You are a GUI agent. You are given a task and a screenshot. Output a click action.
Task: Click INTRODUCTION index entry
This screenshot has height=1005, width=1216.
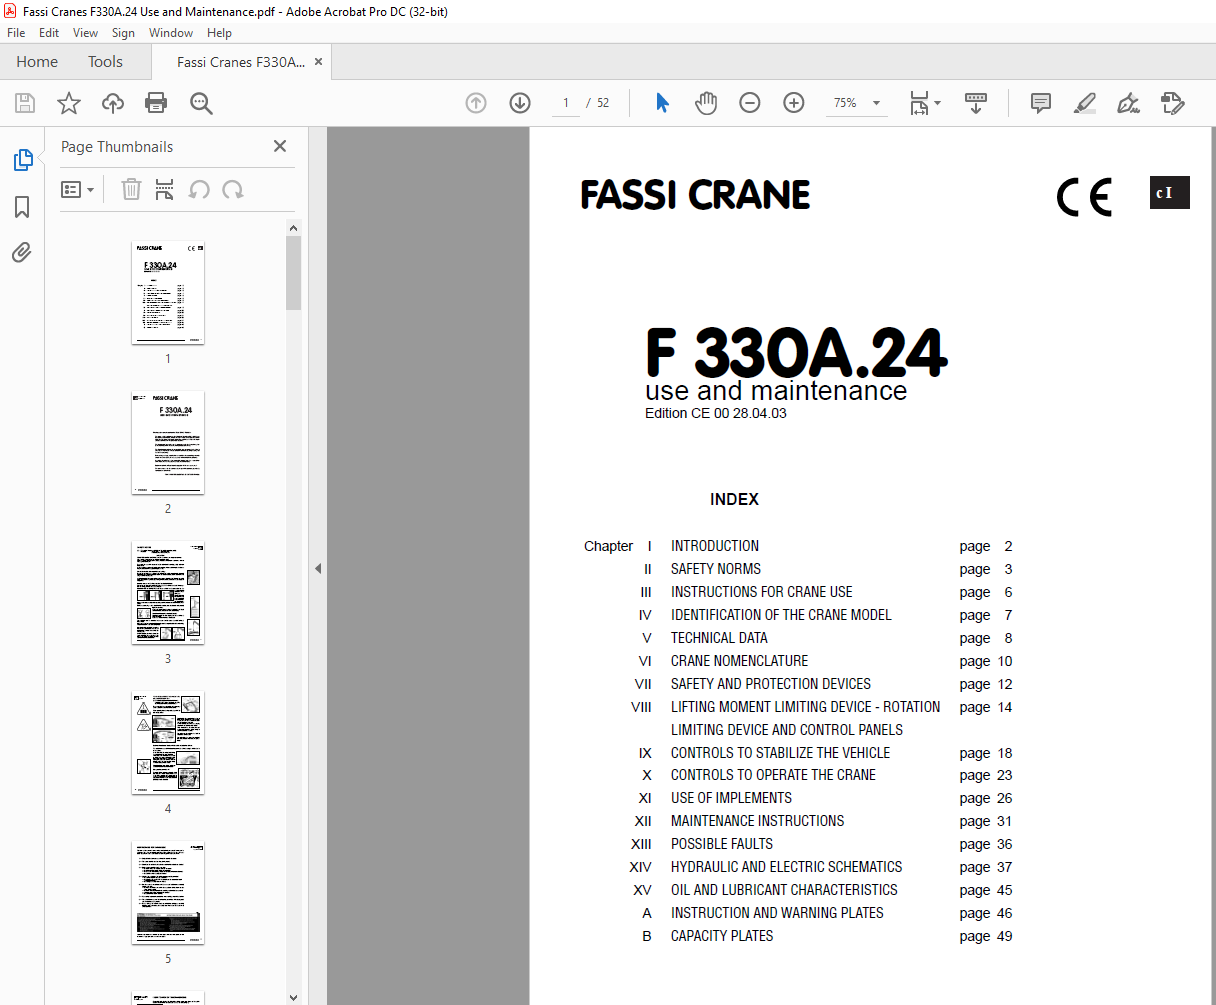coord(715,546)
